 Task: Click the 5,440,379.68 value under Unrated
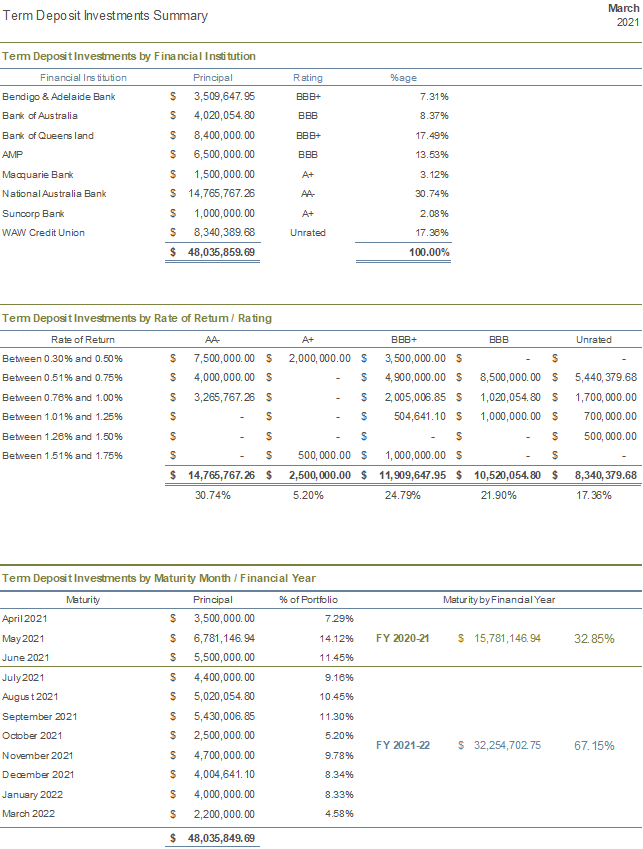click(606, 377)
